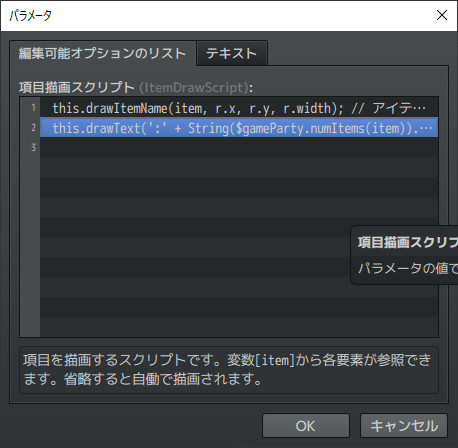Click the パラメータ window title

tap(30, 15)
